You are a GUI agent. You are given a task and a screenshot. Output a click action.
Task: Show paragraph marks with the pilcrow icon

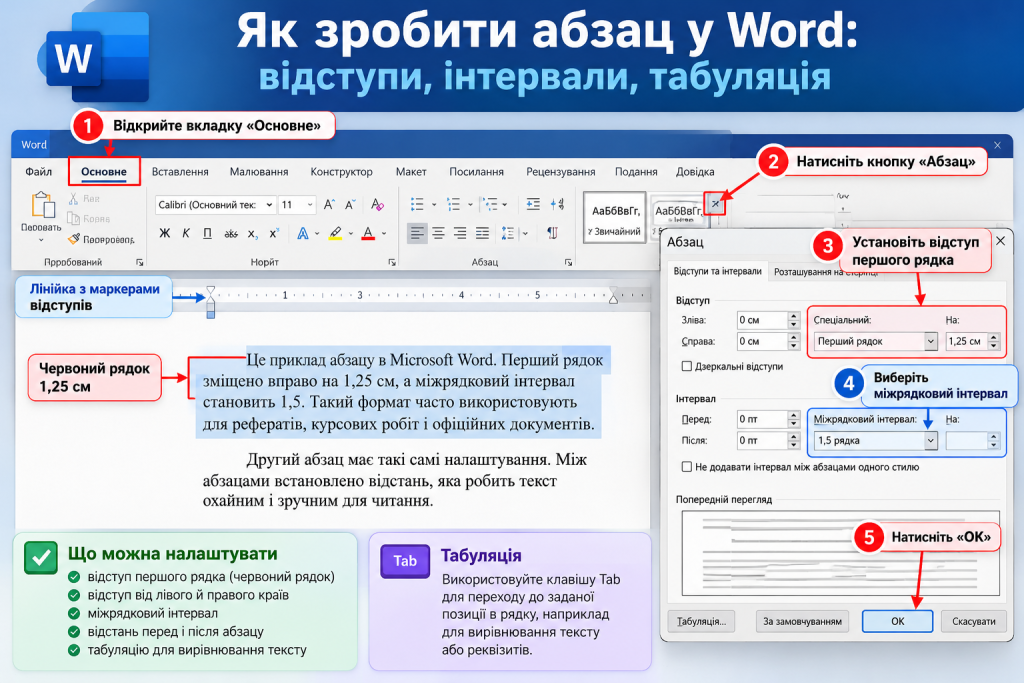tap(552, 233)
